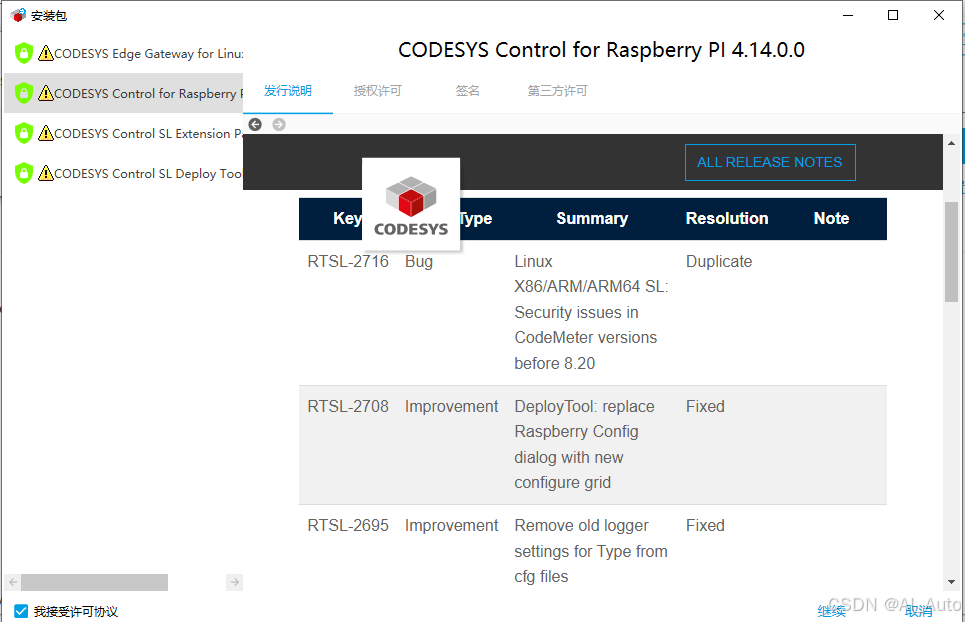Toggle the 我接受许可协议 checkbox
Screen dimensions: 965x622
[x=21, y=611]
